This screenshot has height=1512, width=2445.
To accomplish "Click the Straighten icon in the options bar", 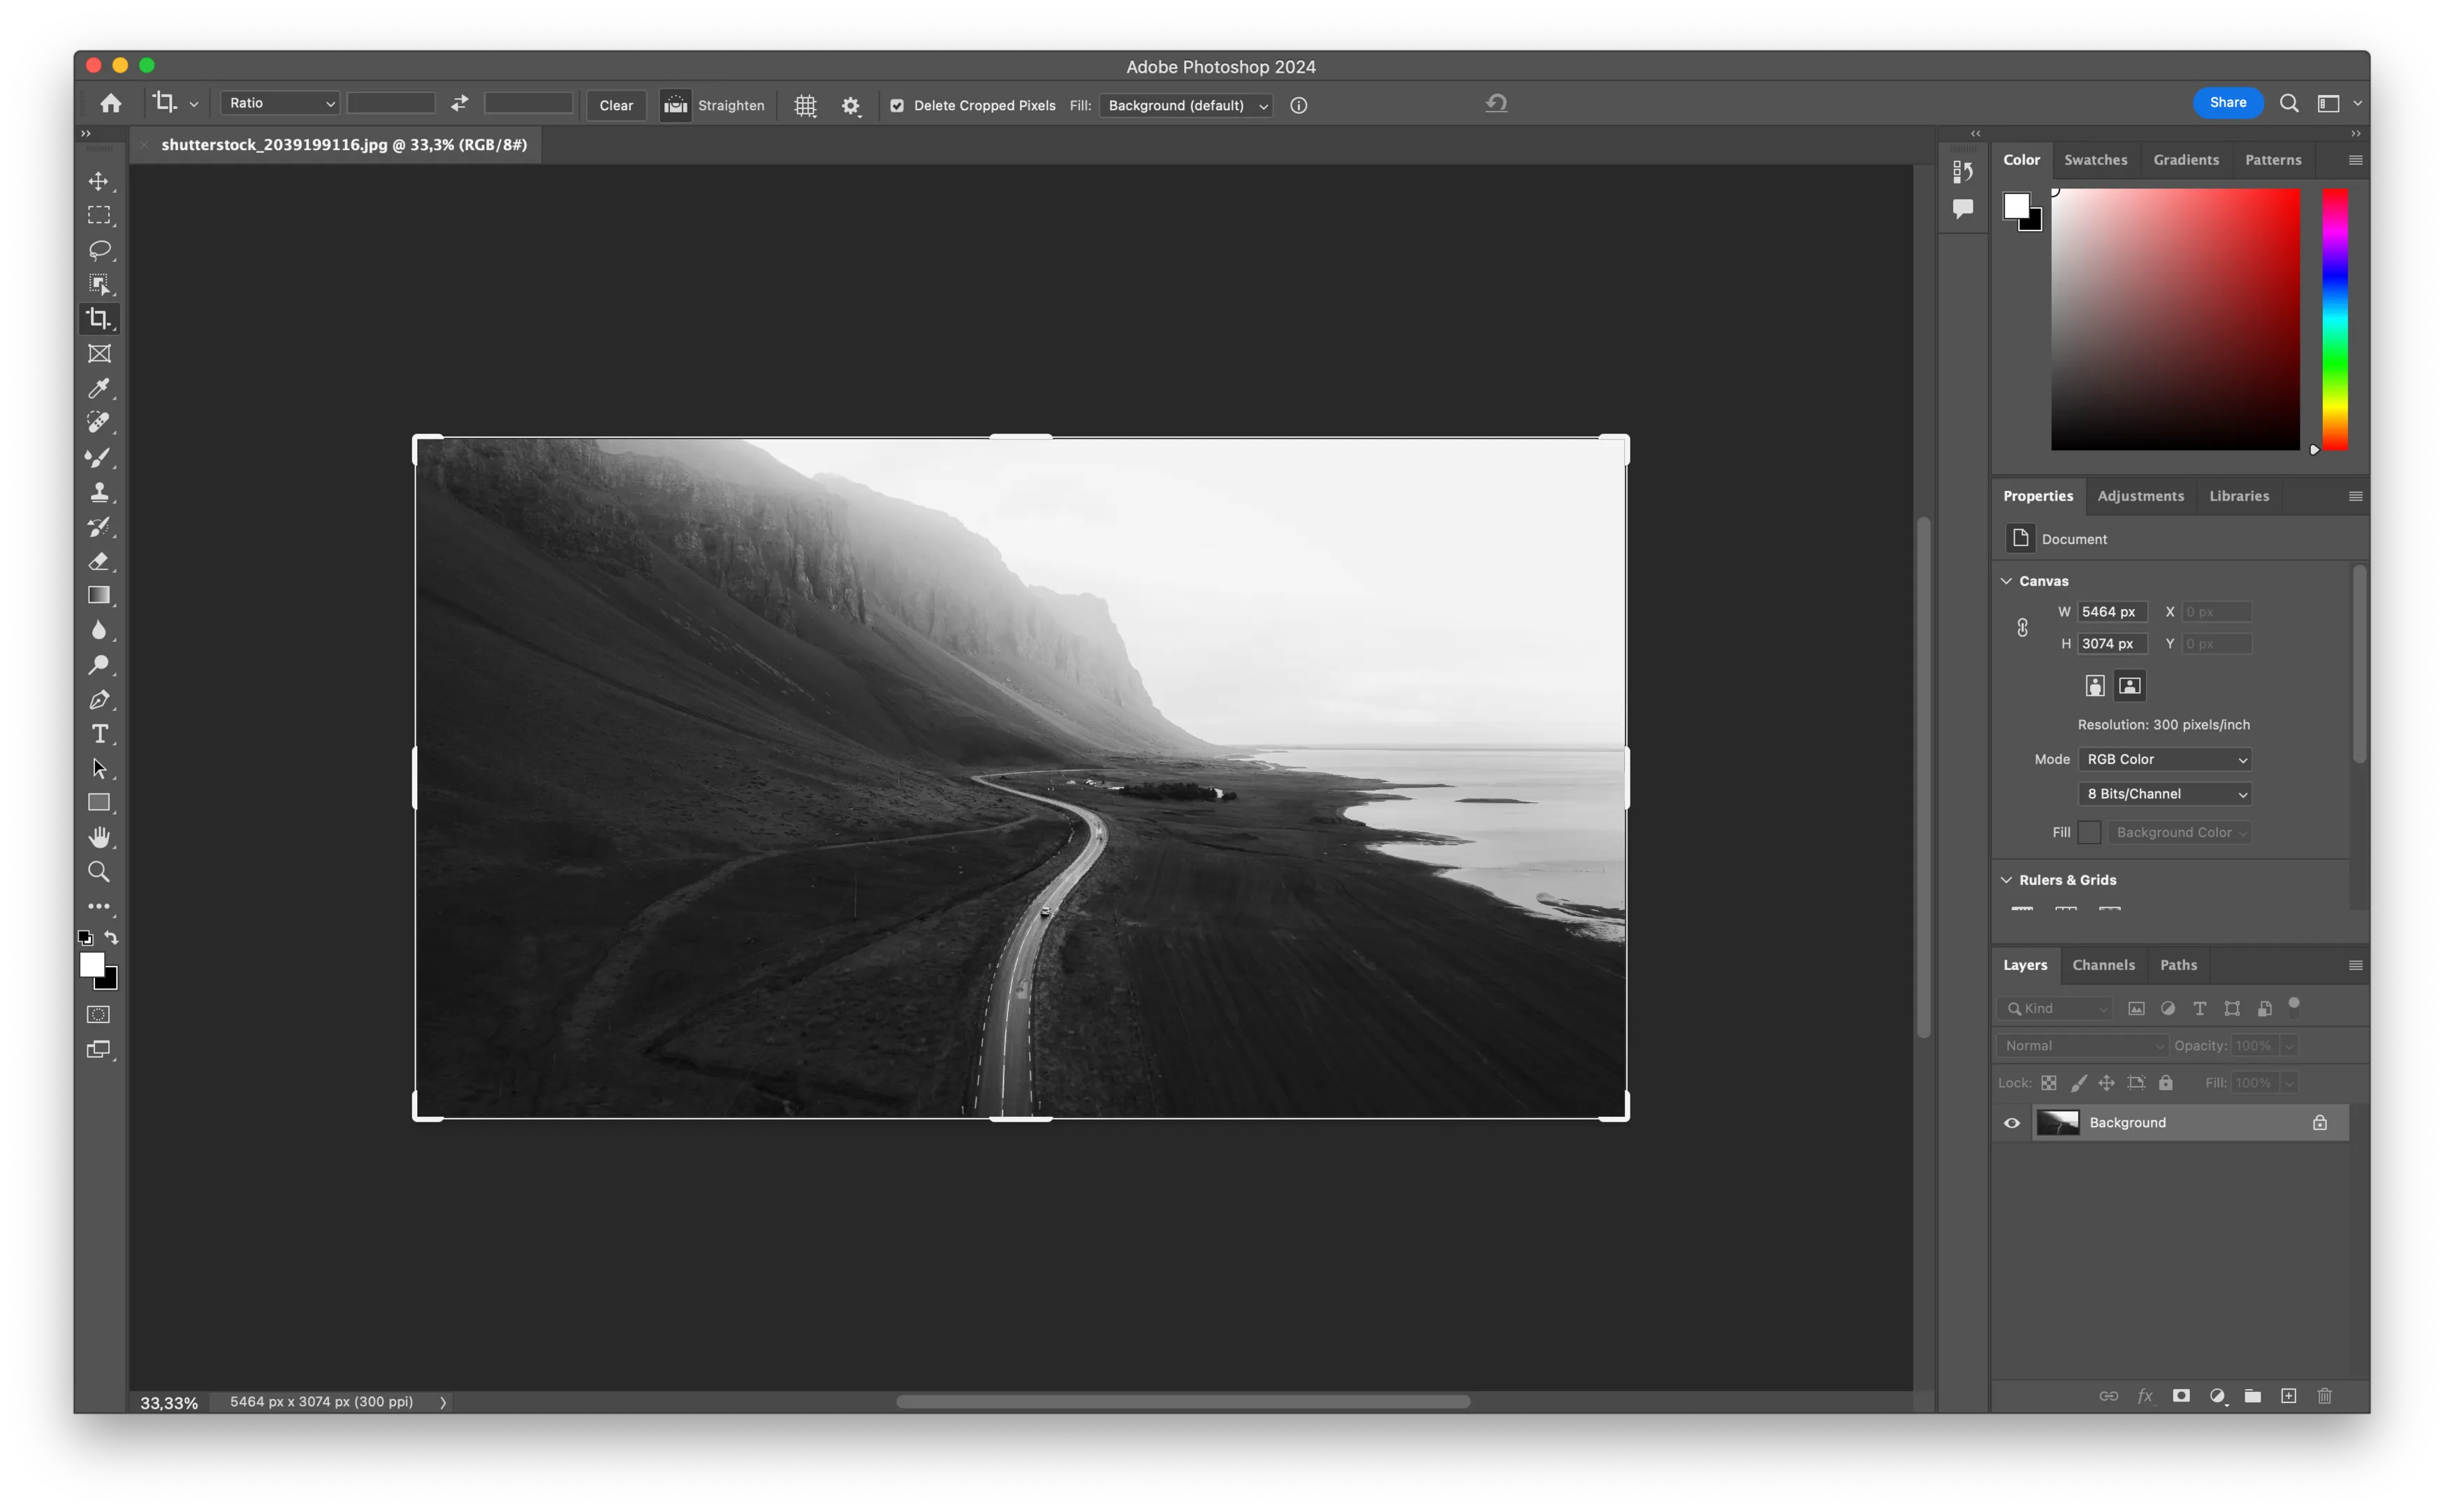I will [x=676, y=105].
